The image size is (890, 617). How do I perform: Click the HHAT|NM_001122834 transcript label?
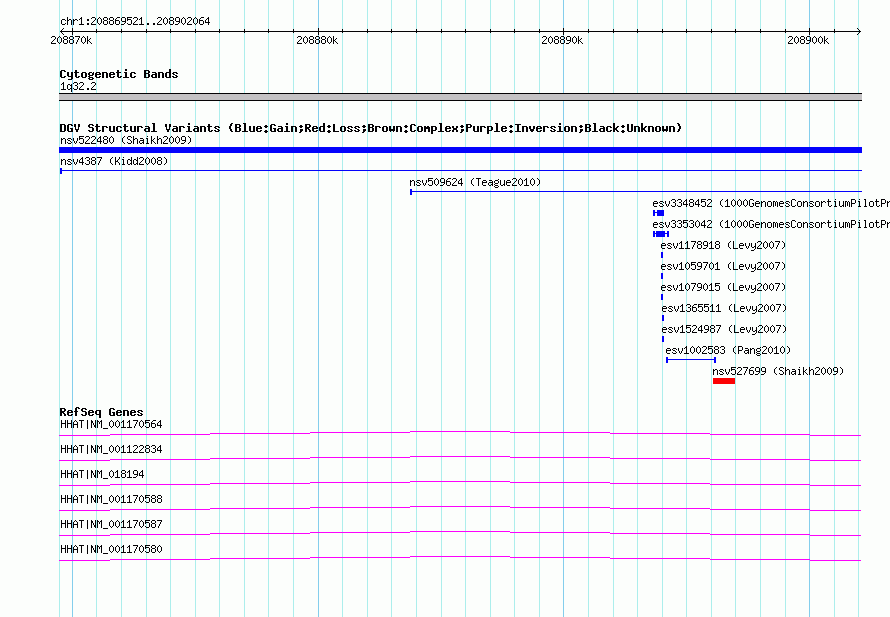[111, 450]
